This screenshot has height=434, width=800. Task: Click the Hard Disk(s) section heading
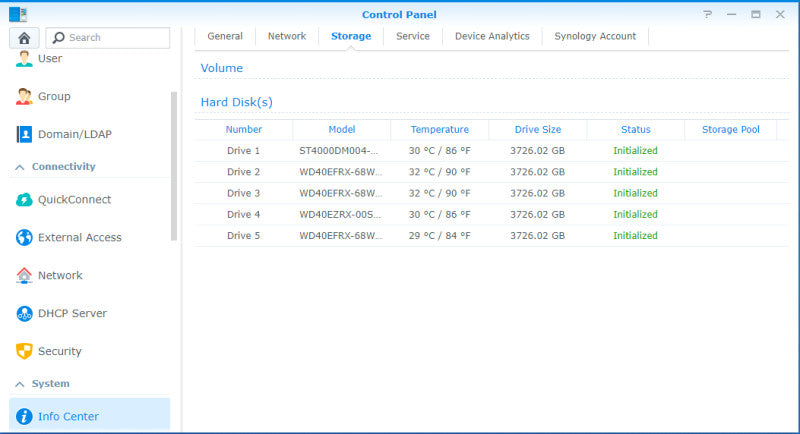(x=236, y=102)
